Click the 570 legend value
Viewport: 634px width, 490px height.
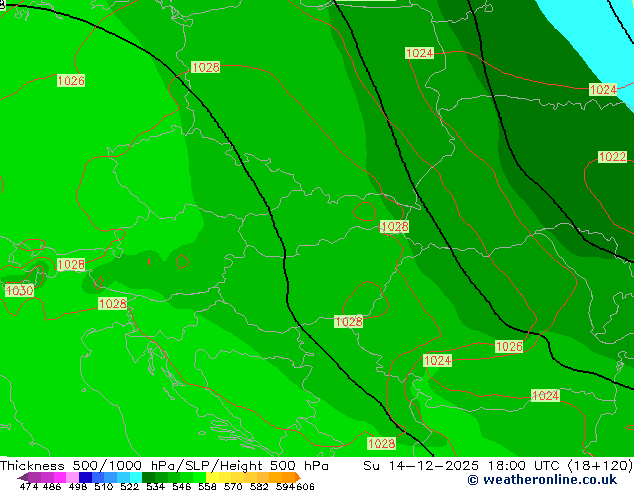coord(233,486)
